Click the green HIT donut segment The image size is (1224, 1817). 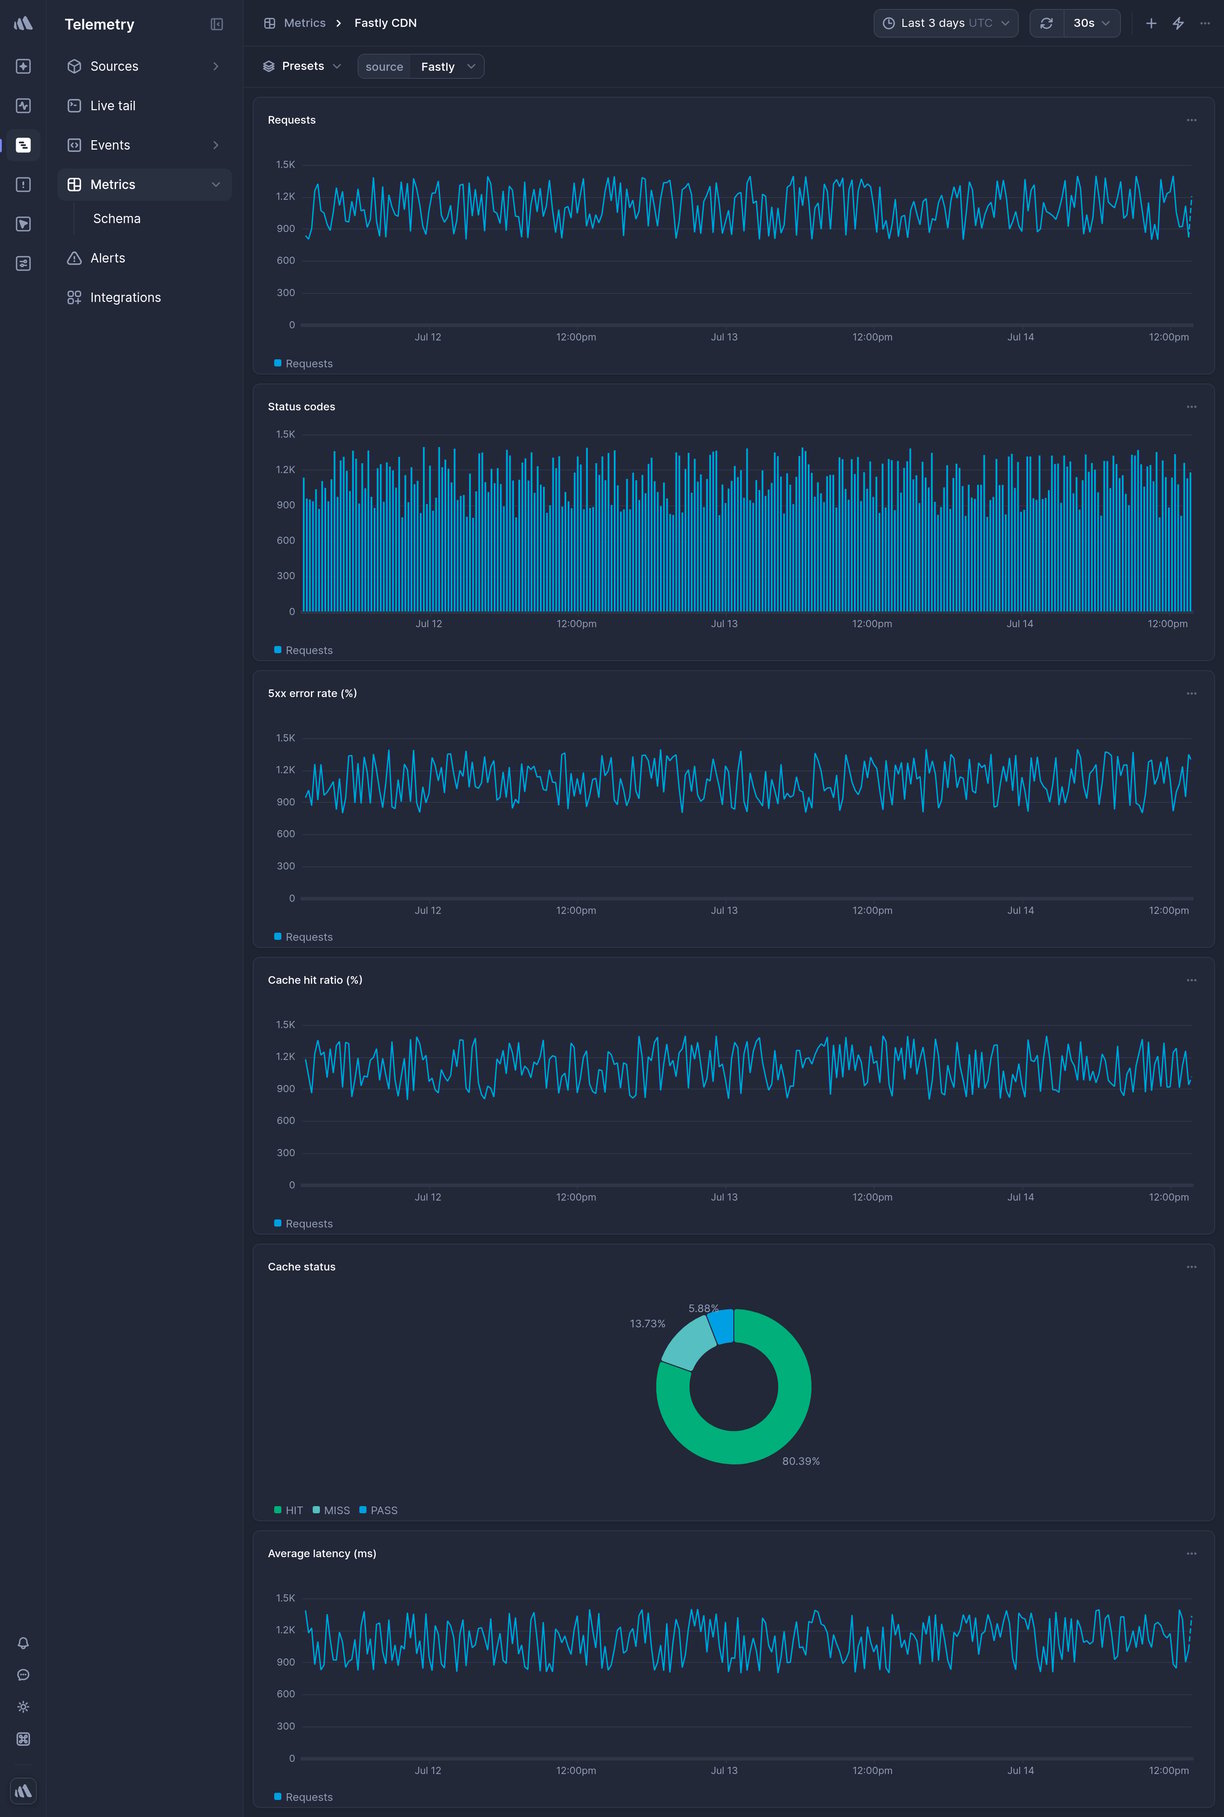[x=770, y=1435]
